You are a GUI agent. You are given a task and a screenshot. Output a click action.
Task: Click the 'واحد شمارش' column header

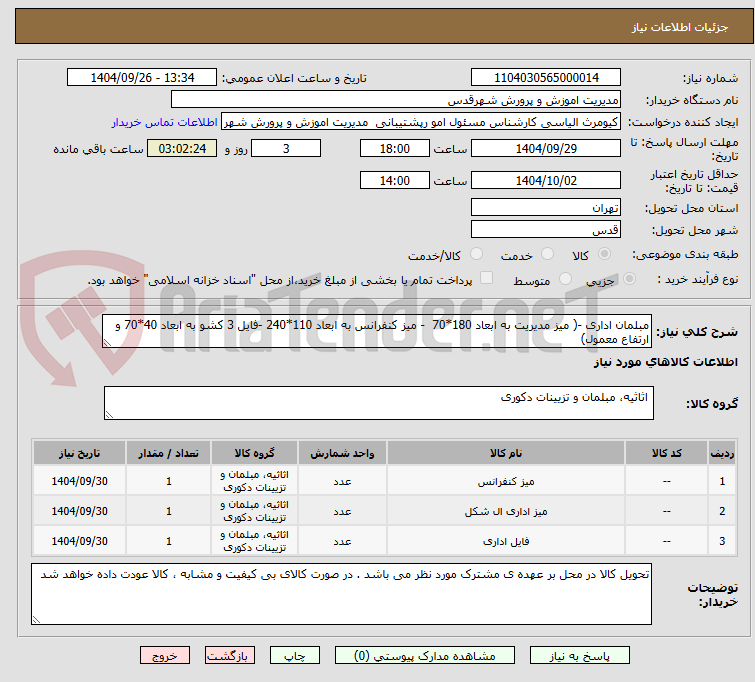342,453
